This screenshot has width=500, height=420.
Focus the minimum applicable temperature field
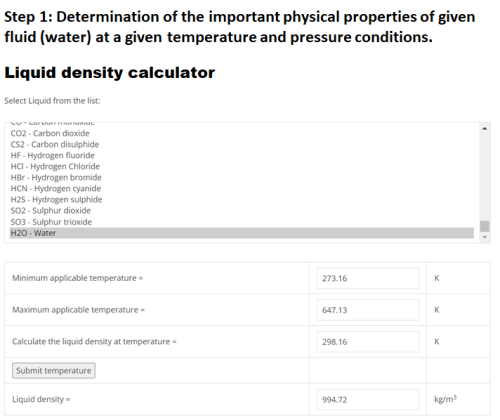tap(368, 278)
